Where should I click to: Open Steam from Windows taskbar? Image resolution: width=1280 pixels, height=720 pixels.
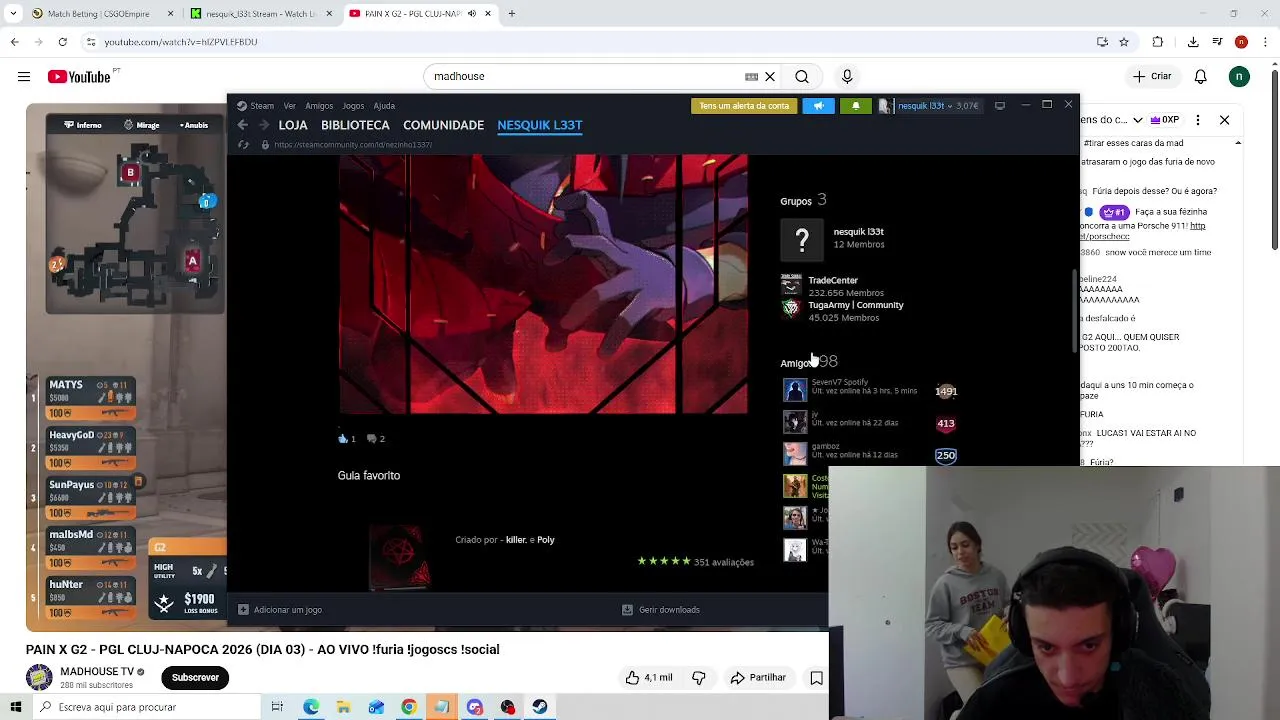tap(540, 707)
